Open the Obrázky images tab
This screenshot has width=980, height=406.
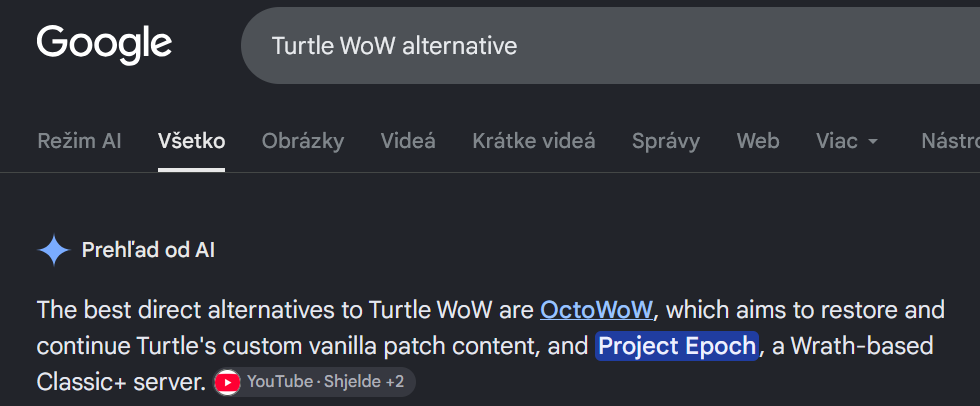pos(302,141)
